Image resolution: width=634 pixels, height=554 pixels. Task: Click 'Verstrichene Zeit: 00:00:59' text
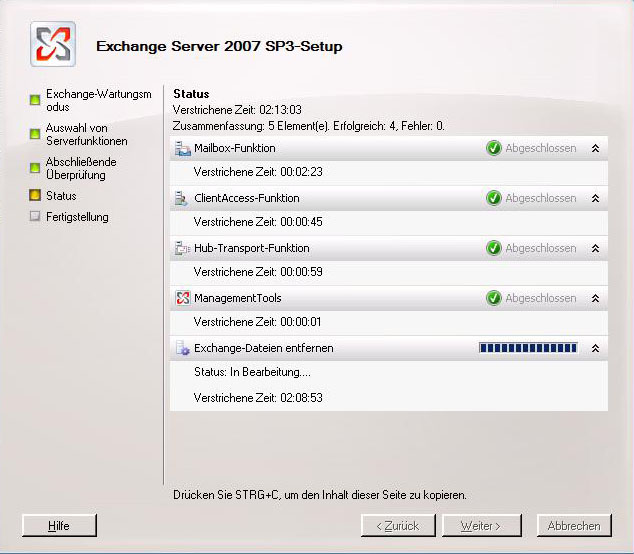[x=258, y=272]
